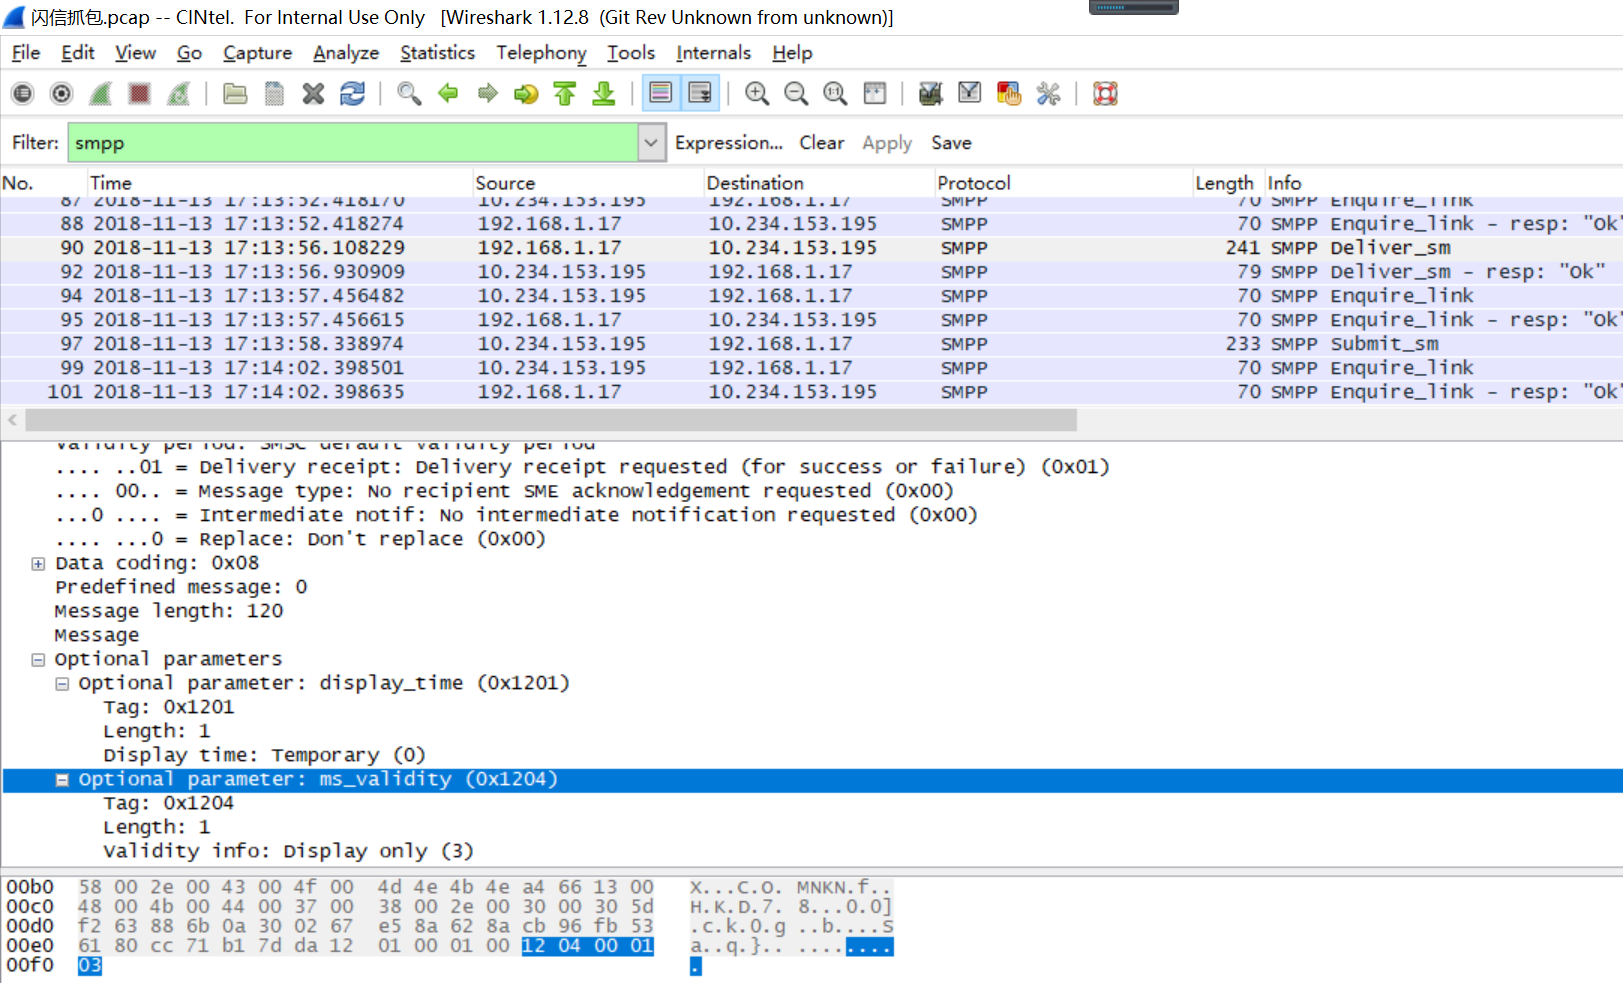Collapse the Optional parameters section
1623x983 pixels.
(38, 660)
